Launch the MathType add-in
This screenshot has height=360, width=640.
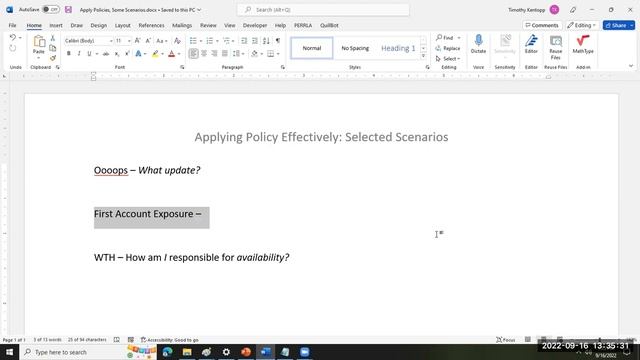click(x=583, y=40)
